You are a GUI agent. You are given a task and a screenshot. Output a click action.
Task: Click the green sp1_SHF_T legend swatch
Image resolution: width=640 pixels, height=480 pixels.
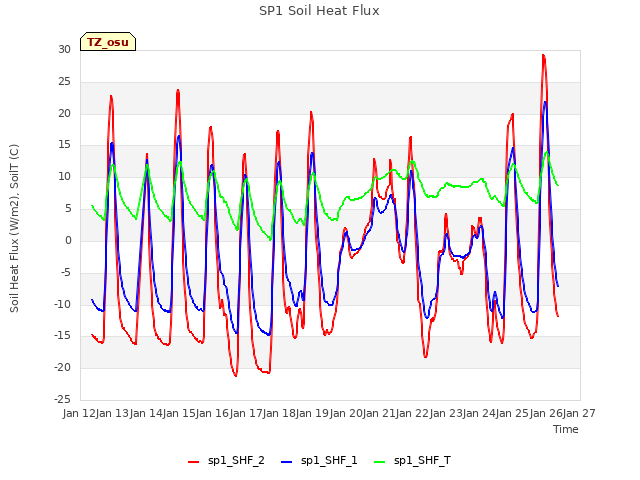pyautogui.click(x=380, y=462)
